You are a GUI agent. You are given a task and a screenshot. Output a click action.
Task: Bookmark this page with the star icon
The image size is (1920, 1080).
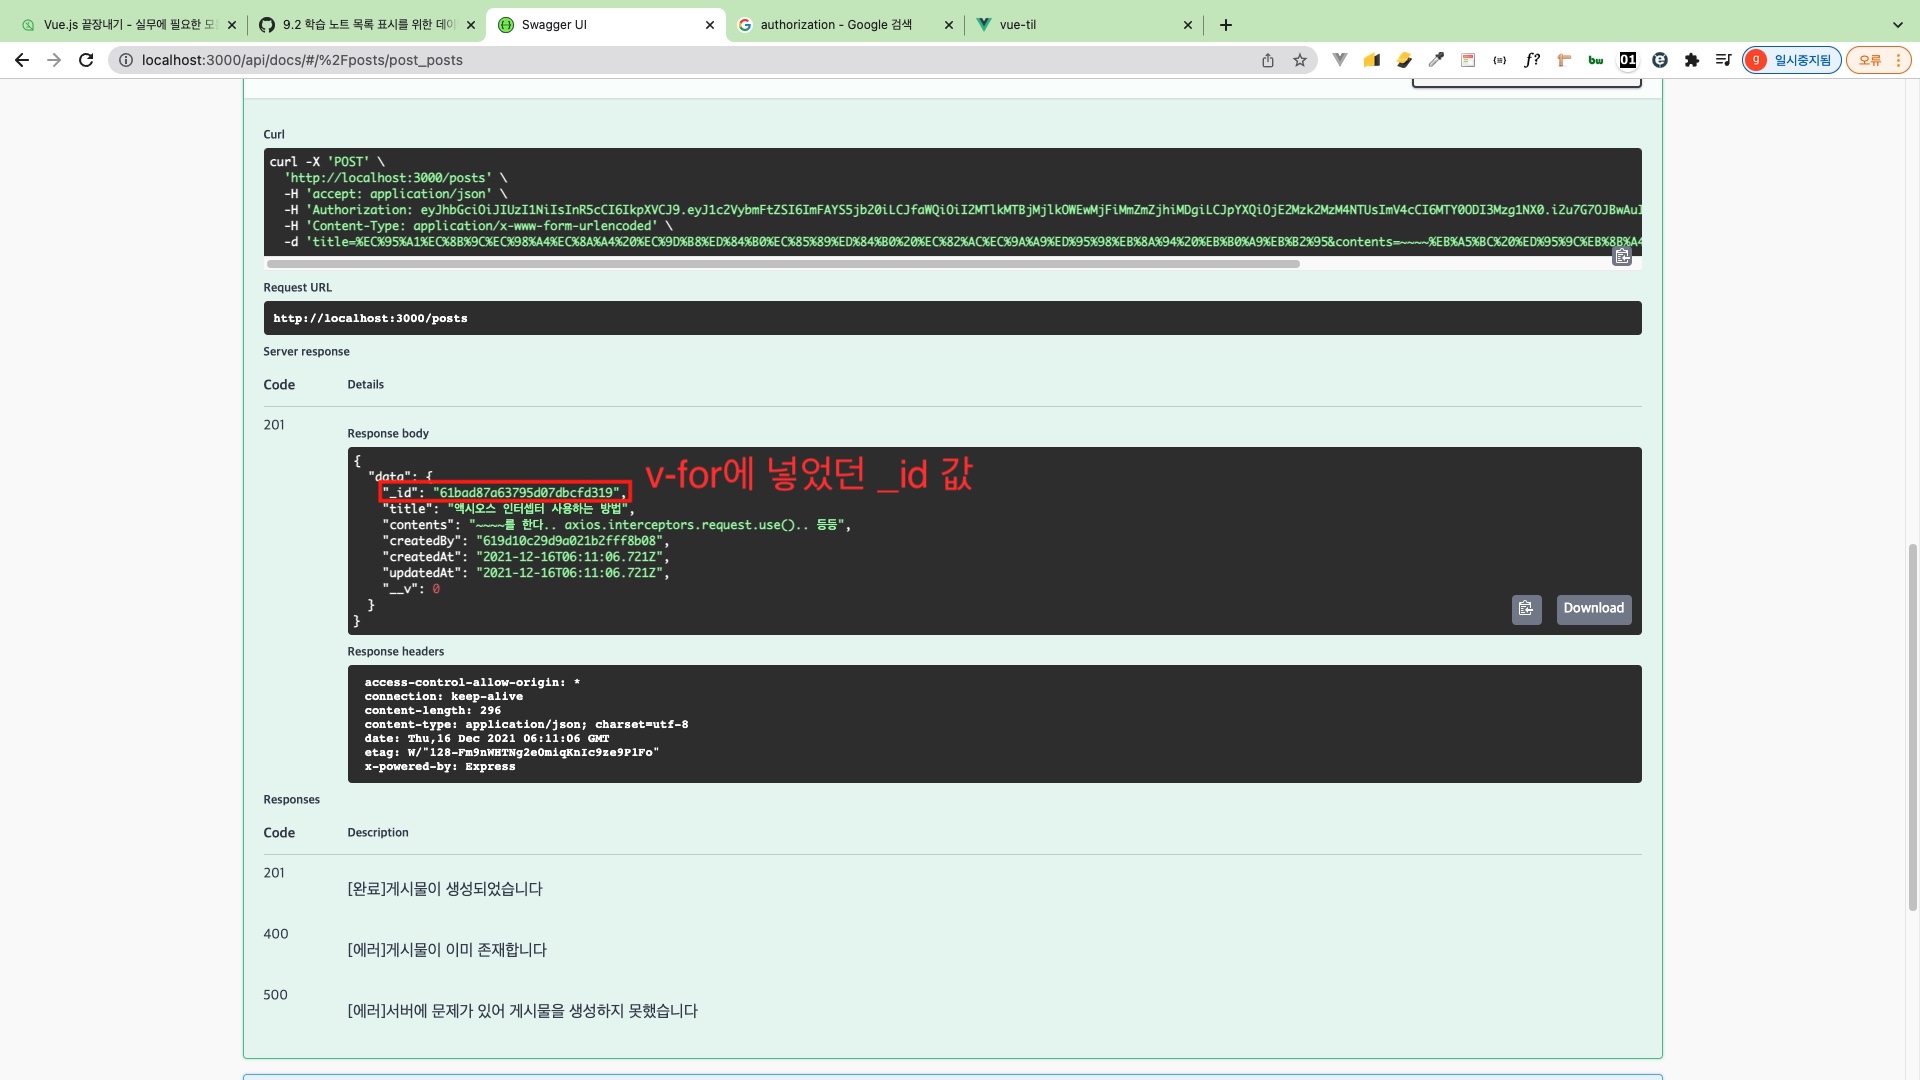click(1299, 60)
